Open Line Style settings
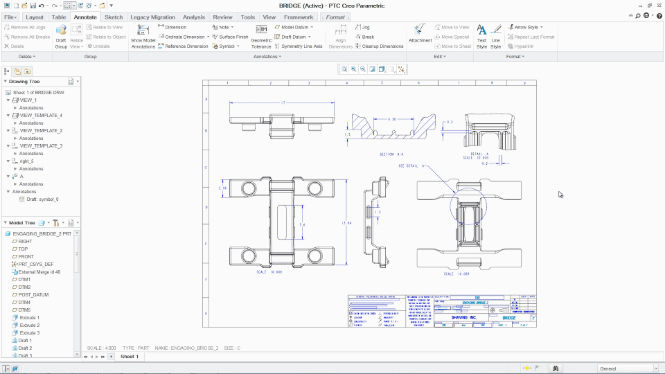The height and width of the screenshot is (374, 665). 496,36
